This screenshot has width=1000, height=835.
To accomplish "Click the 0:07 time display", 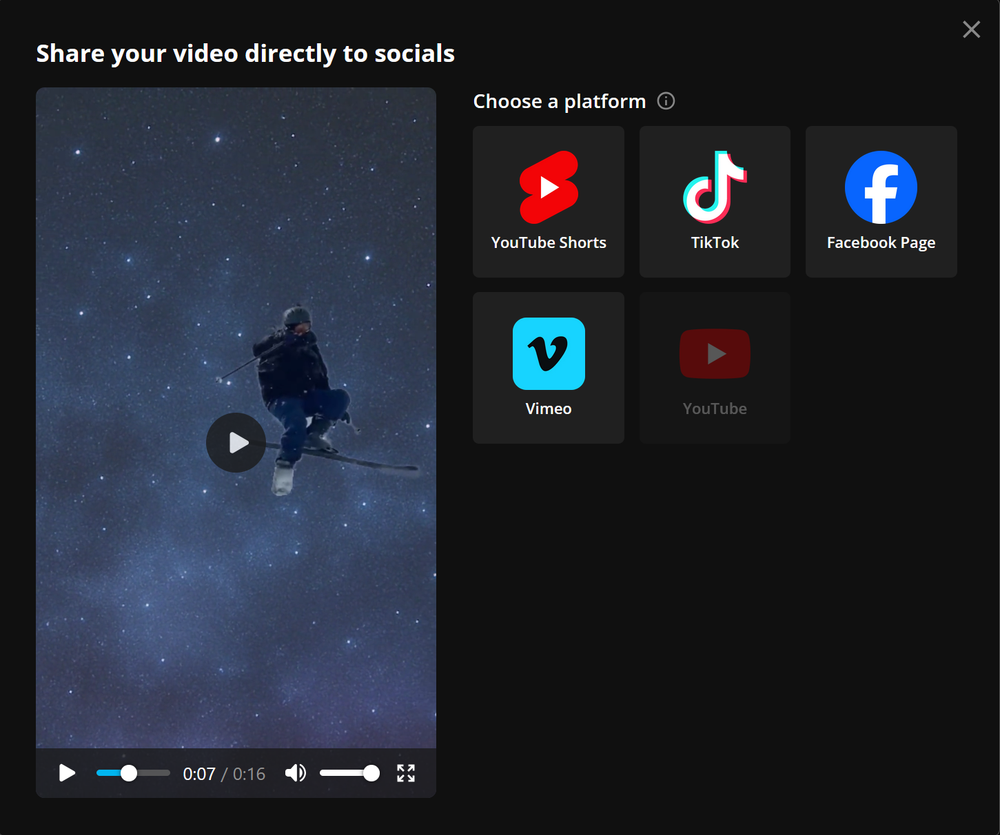I will coord(201,772).
